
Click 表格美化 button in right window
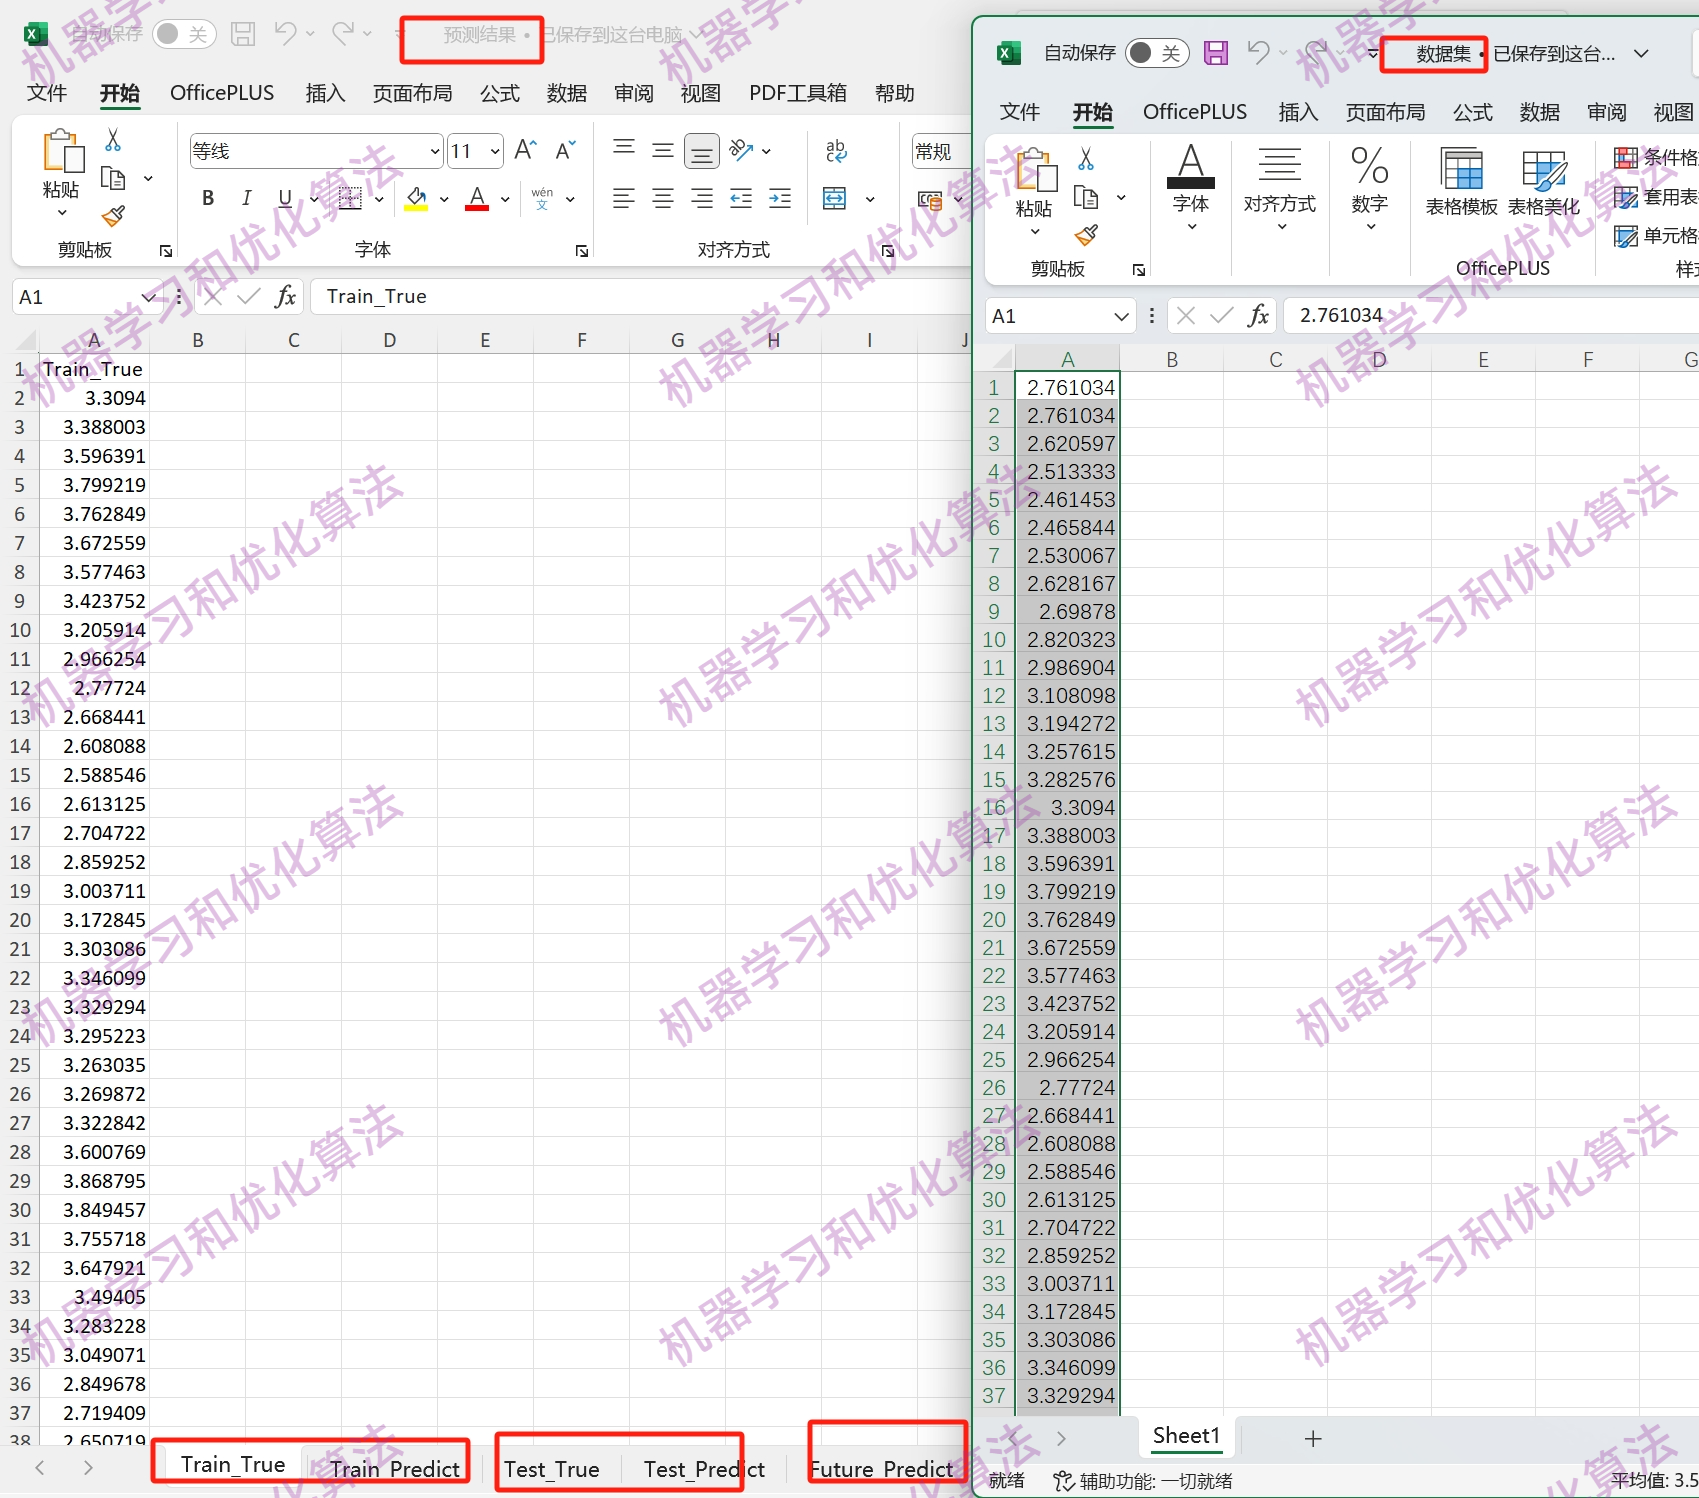tap(1543, 181)
